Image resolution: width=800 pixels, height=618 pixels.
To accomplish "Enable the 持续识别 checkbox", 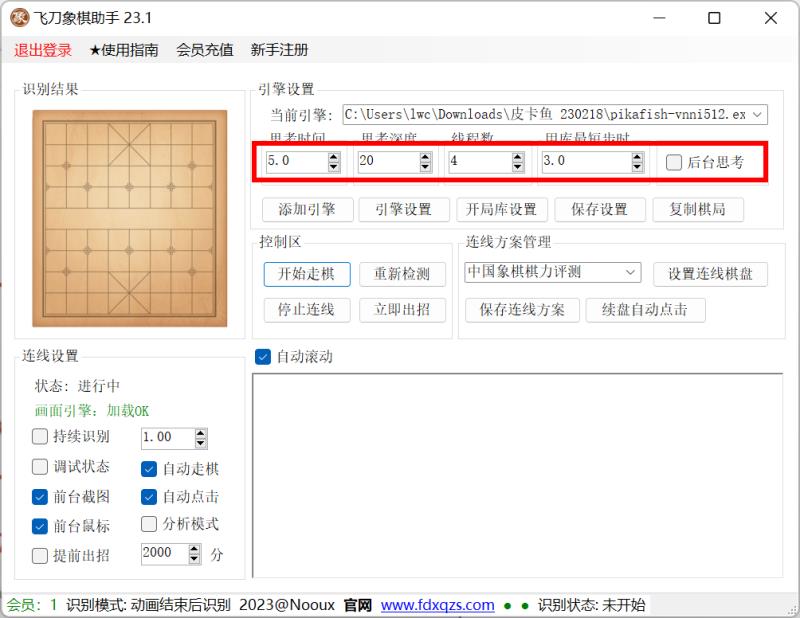I will tap(40, 437).
